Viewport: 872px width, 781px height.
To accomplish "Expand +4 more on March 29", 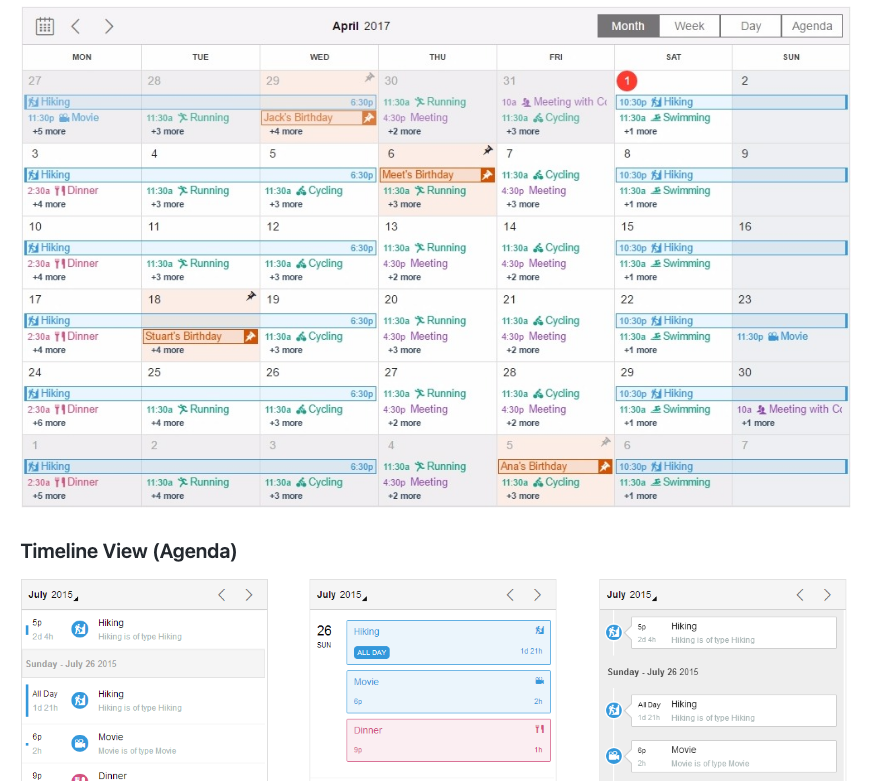I will (286, 132).
